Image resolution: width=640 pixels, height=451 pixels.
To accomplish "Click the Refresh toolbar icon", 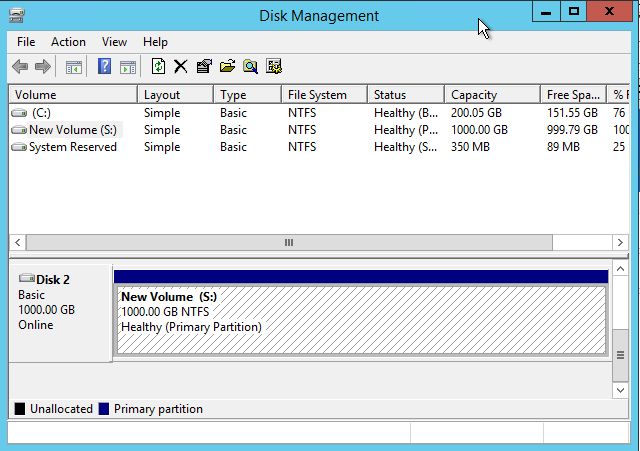I will [x=158, y=67].
